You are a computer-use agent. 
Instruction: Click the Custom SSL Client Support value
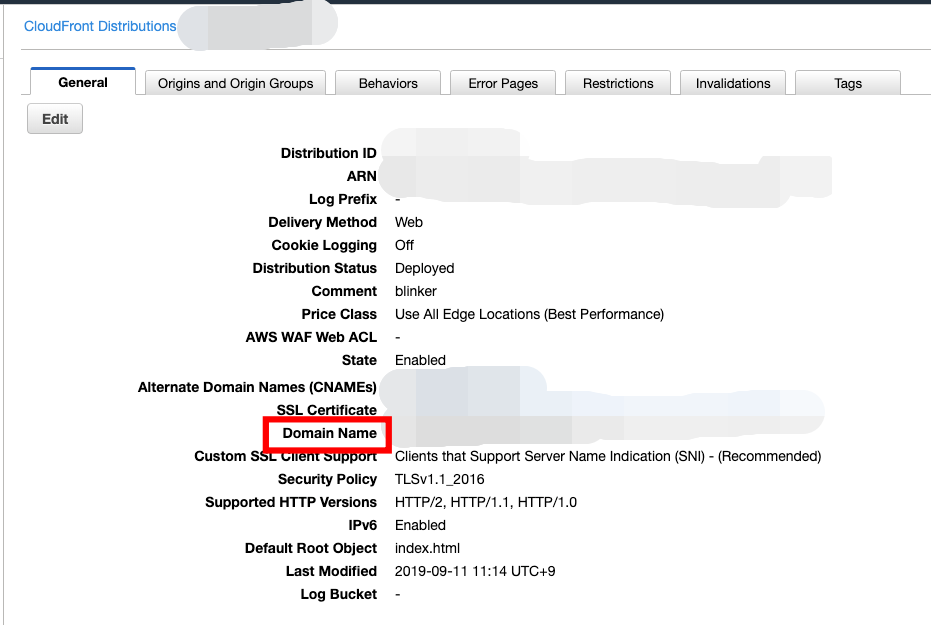(607, 456)
